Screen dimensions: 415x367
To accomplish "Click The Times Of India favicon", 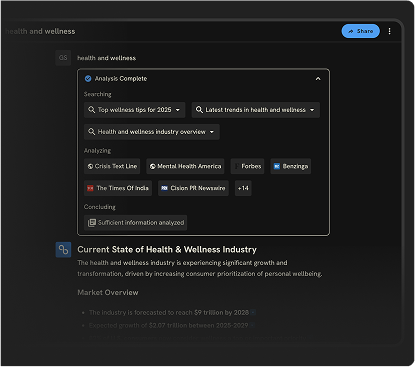I will point(90,188).
